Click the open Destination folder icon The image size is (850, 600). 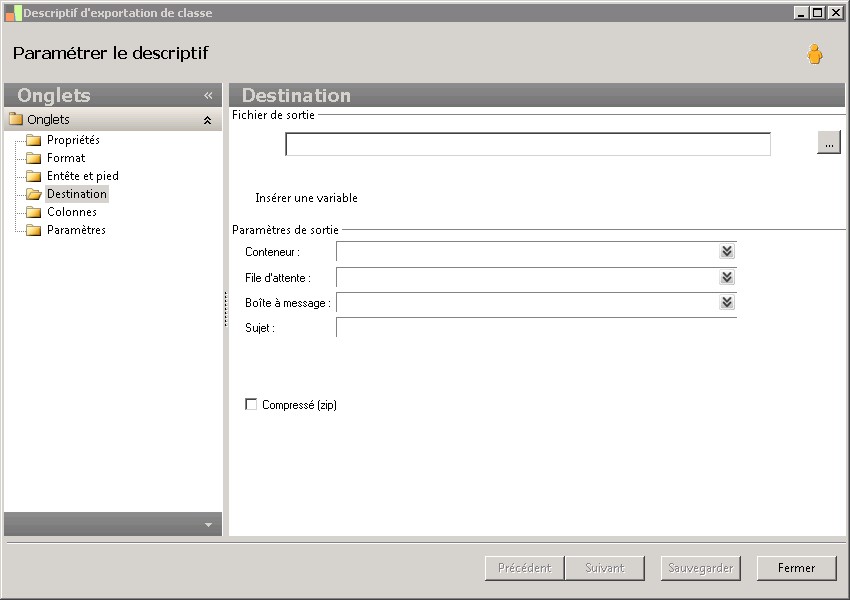click(34, 194)
